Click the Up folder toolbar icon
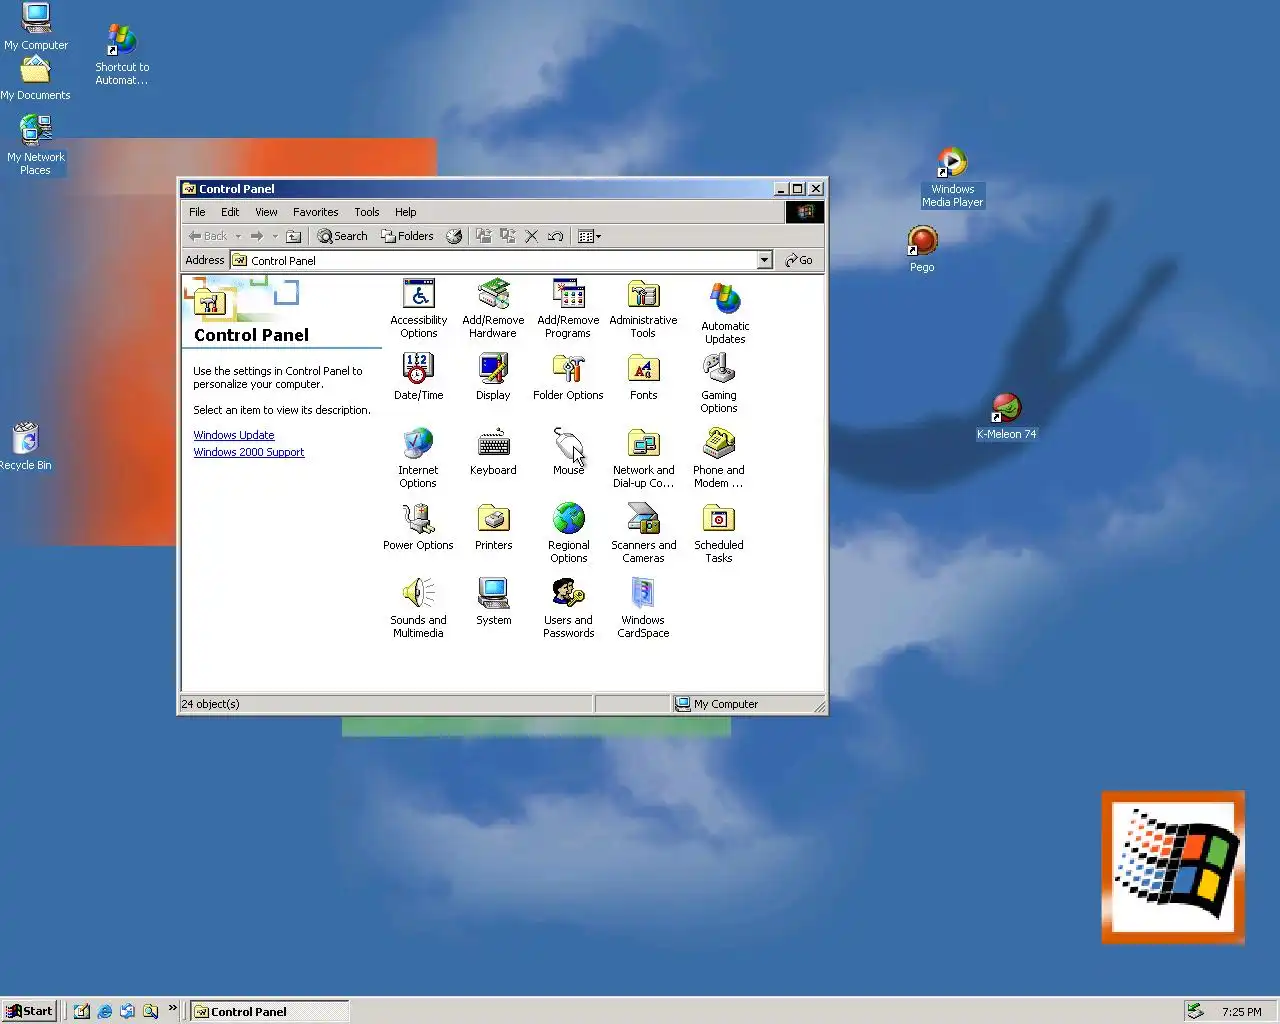Image resolution: width=1280 pixels, height=1024 pixels. click(293, 236)
